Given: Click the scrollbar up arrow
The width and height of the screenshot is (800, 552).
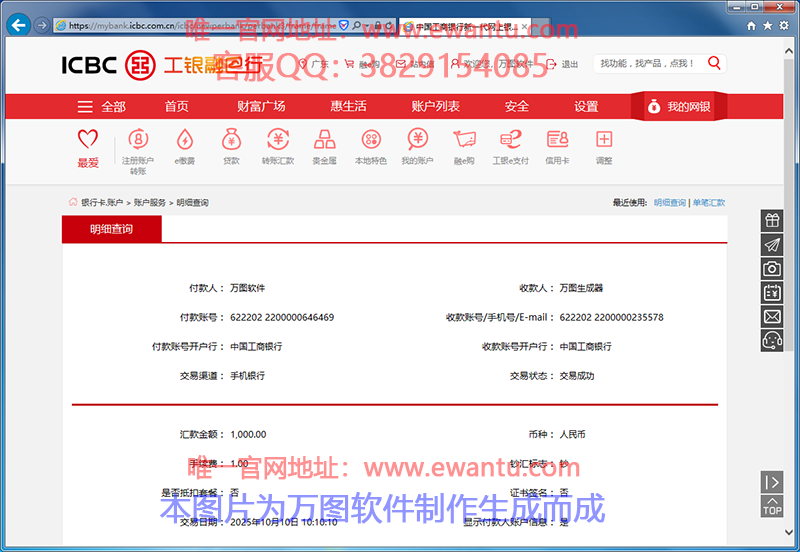Looking at the screenshot, I should coord(789,51).
